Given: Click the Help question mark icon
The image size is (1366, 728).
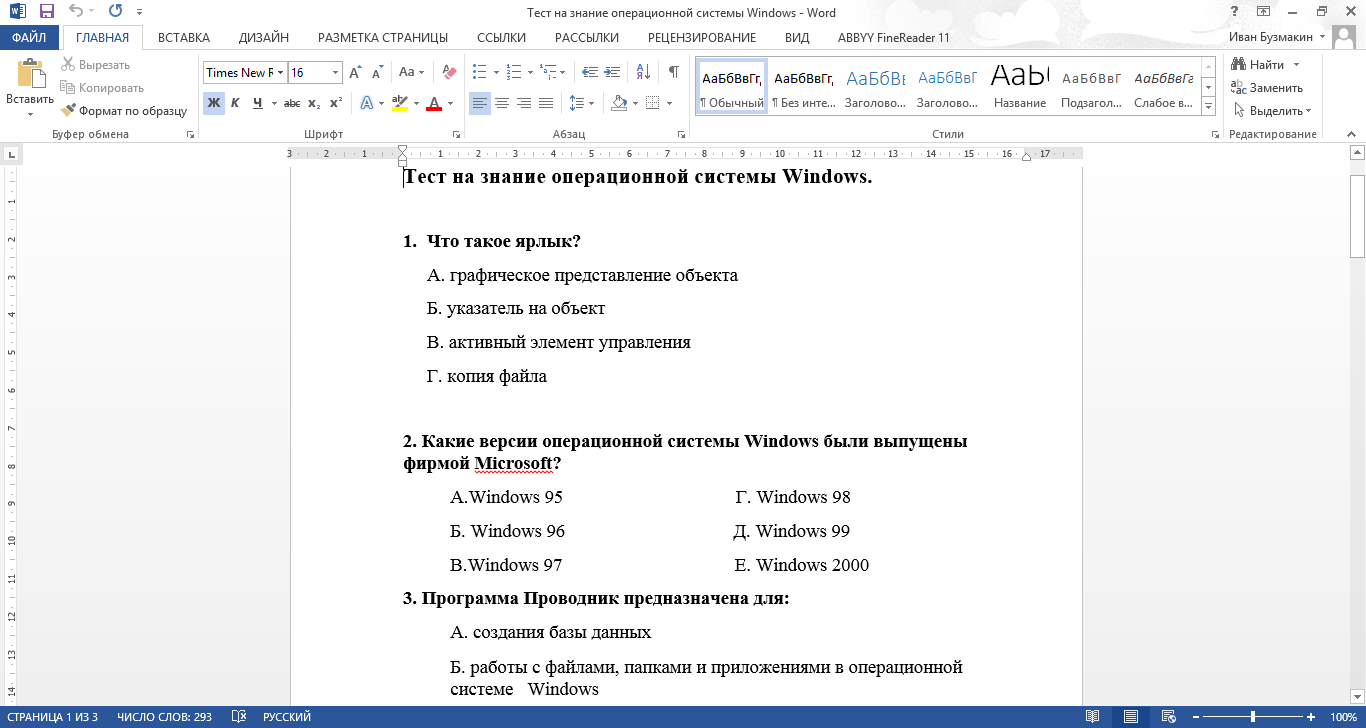Looking at the screenshot, I should pyautogui.click(x=1235, y=12).
